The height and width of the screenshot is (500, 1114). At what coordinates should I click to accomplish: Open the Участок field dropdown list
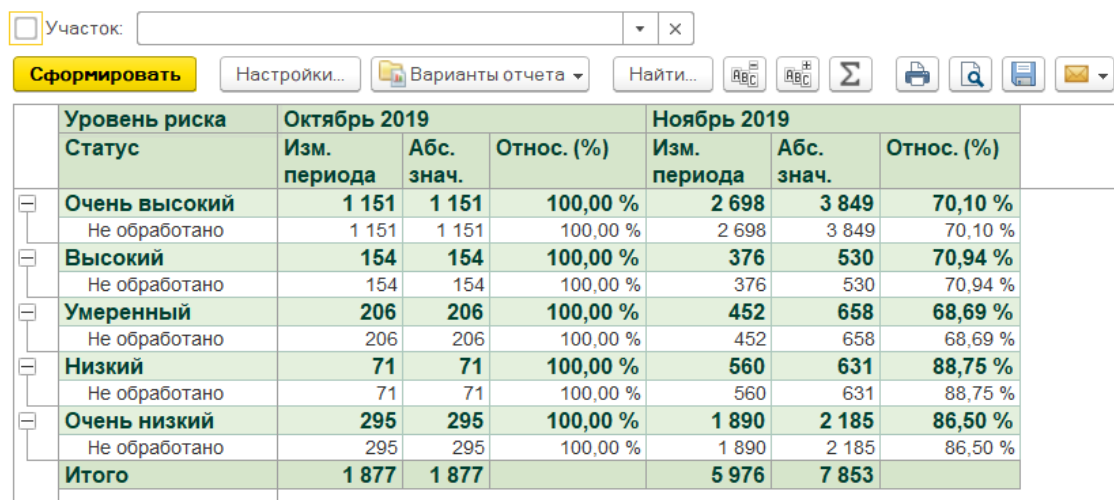(x=640, y=29)
